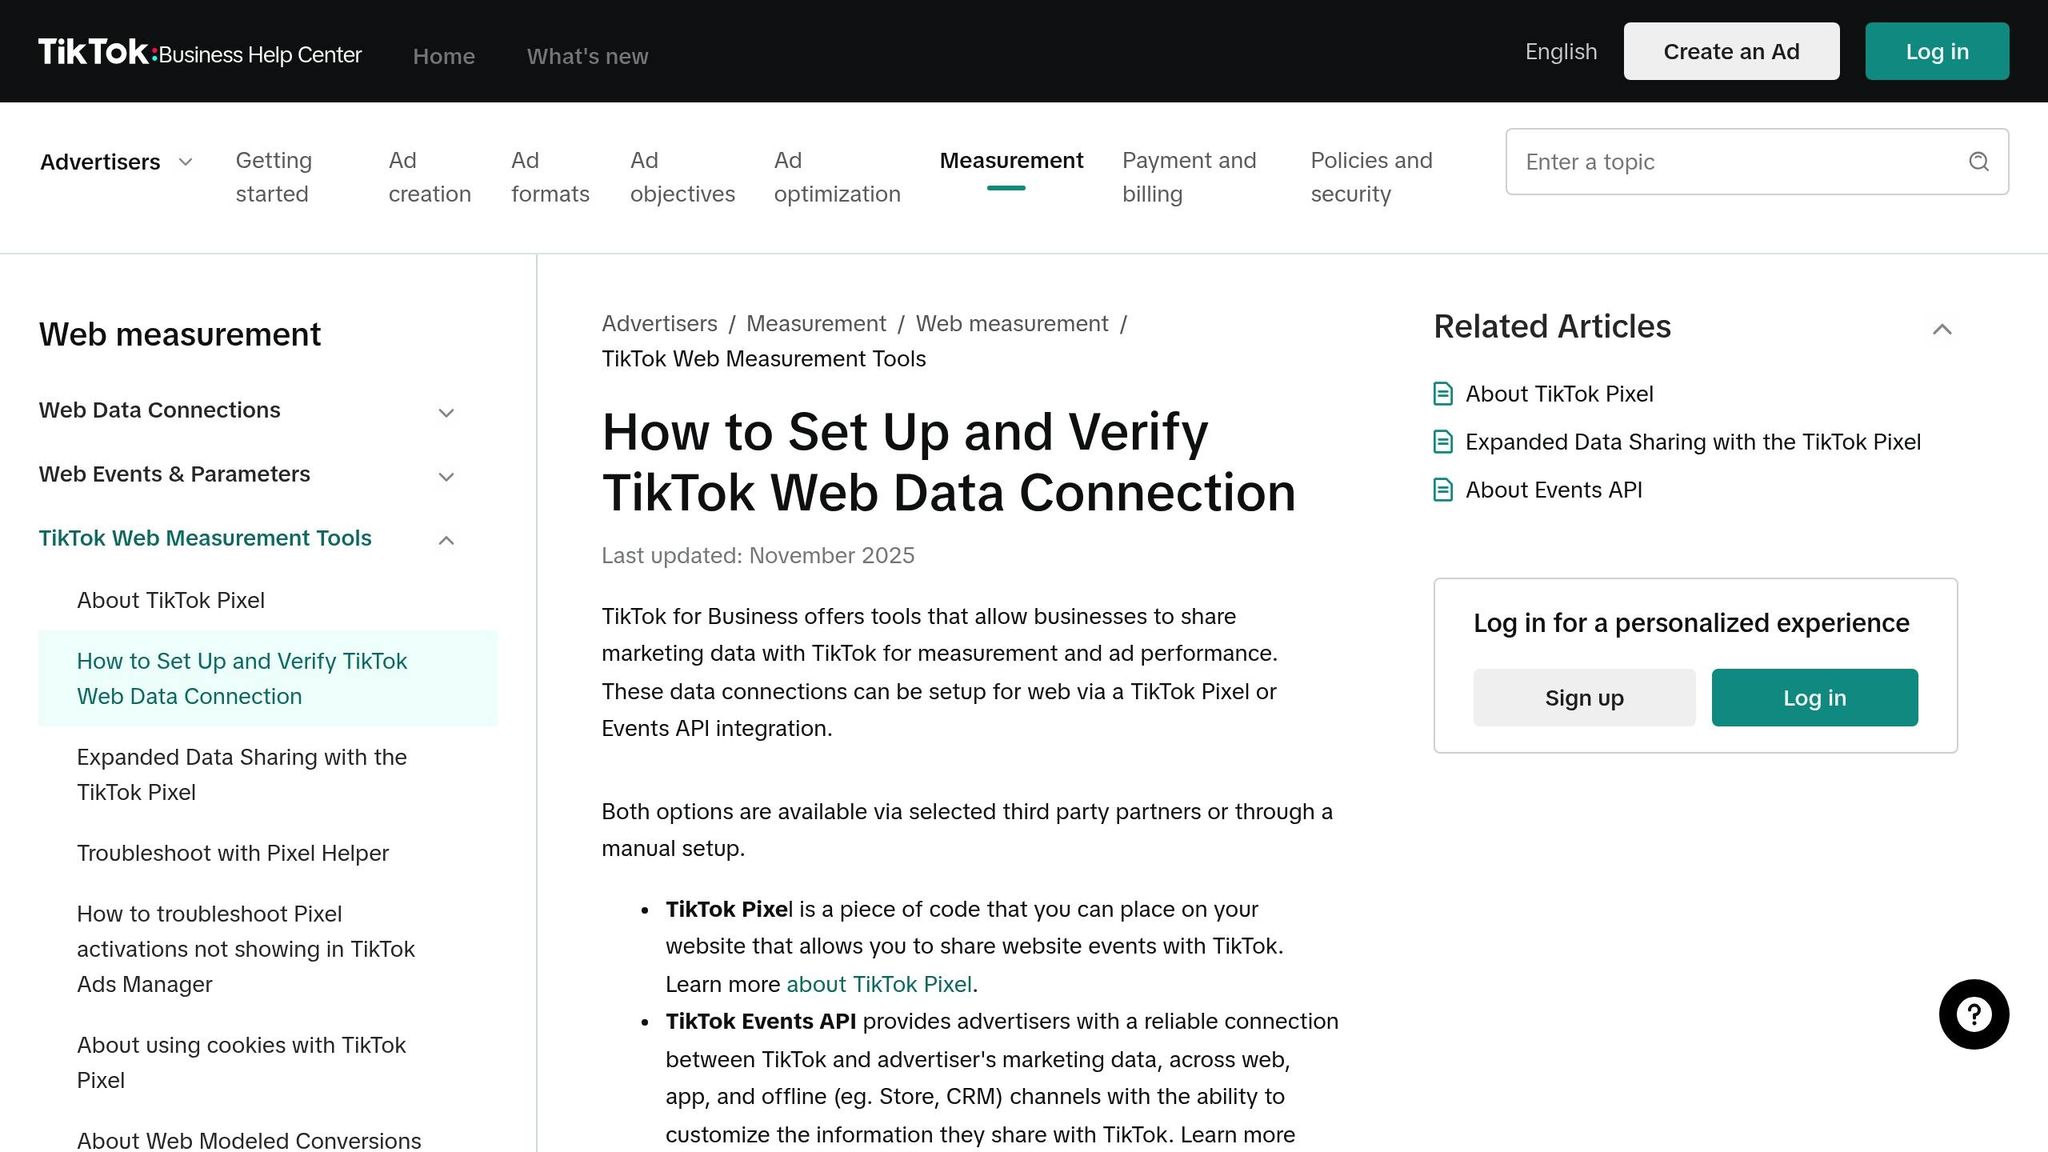The height and width of the screenshot is (1152, 2048).
Task: Follow the 'about TikTok Pixel' inline link
Action: click(878, 984)
